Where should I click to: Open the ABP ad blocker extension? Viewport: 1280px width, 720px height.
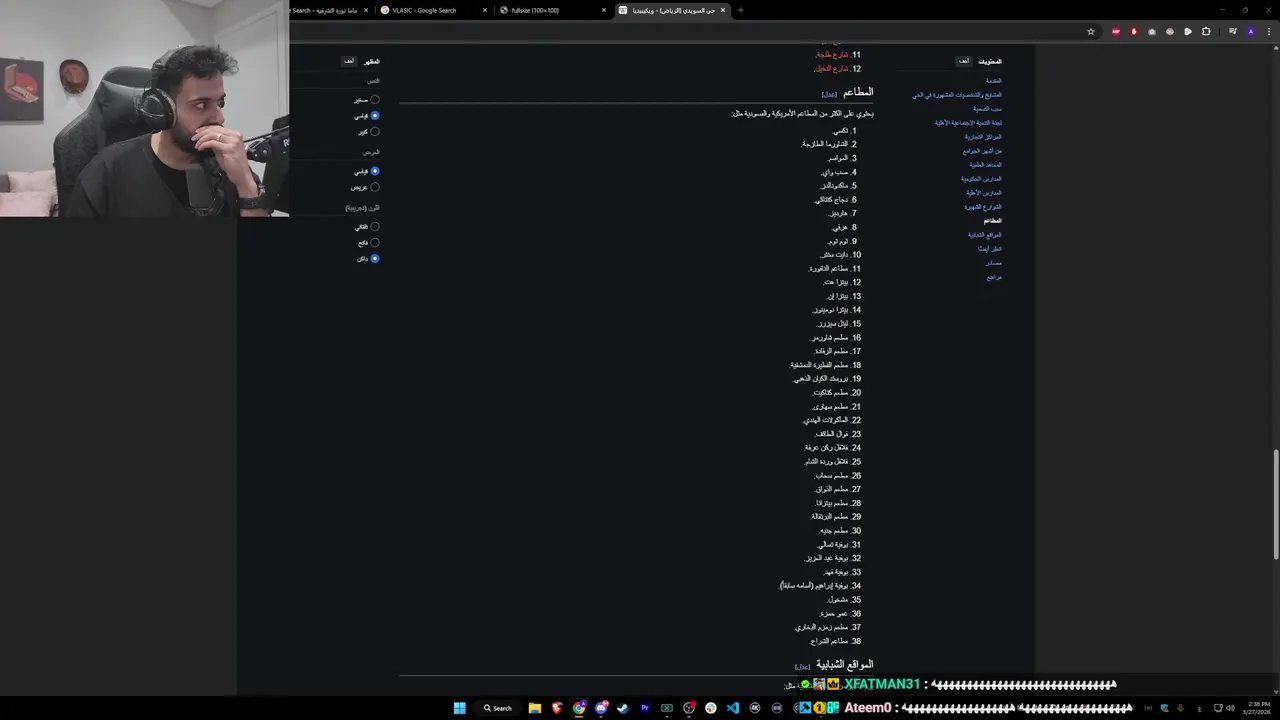(1116, 31)
